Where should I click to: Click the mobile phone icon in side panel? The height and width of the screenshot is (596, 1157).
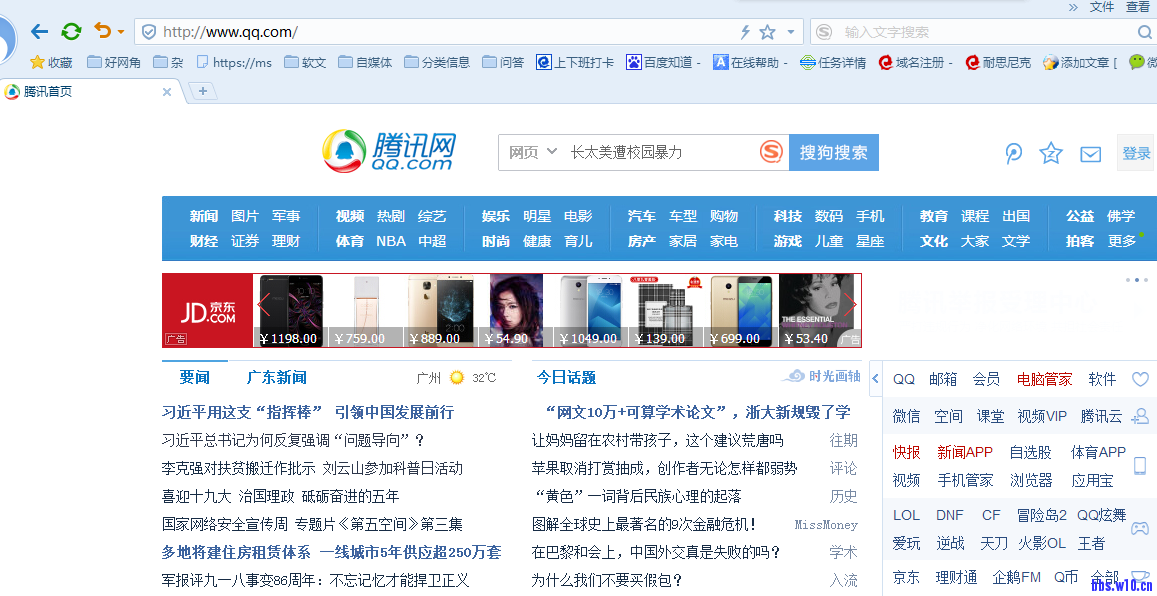pos(1139,466)
